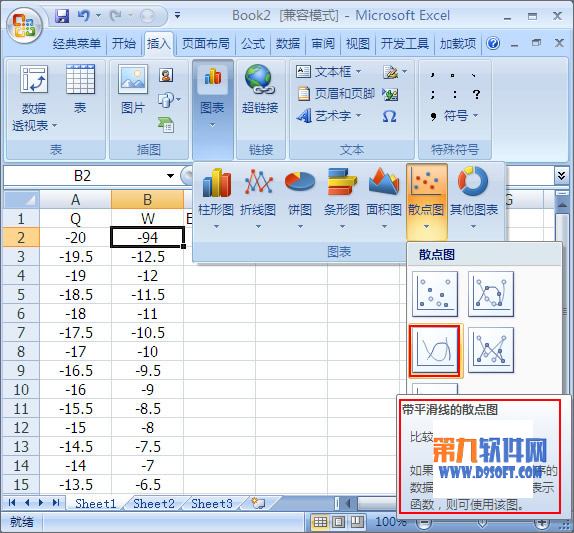Insert new worksheet tab icon

click(x=258, y=503)
